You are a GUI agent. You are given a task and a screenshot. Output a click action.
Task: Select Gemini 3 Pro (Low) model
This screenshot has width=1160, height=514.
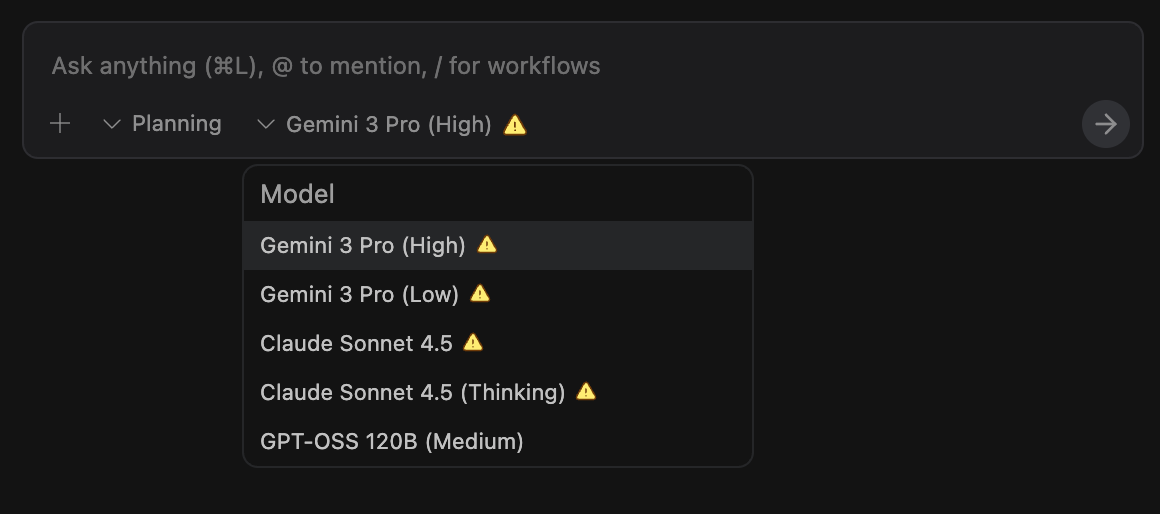pos(359,294)
